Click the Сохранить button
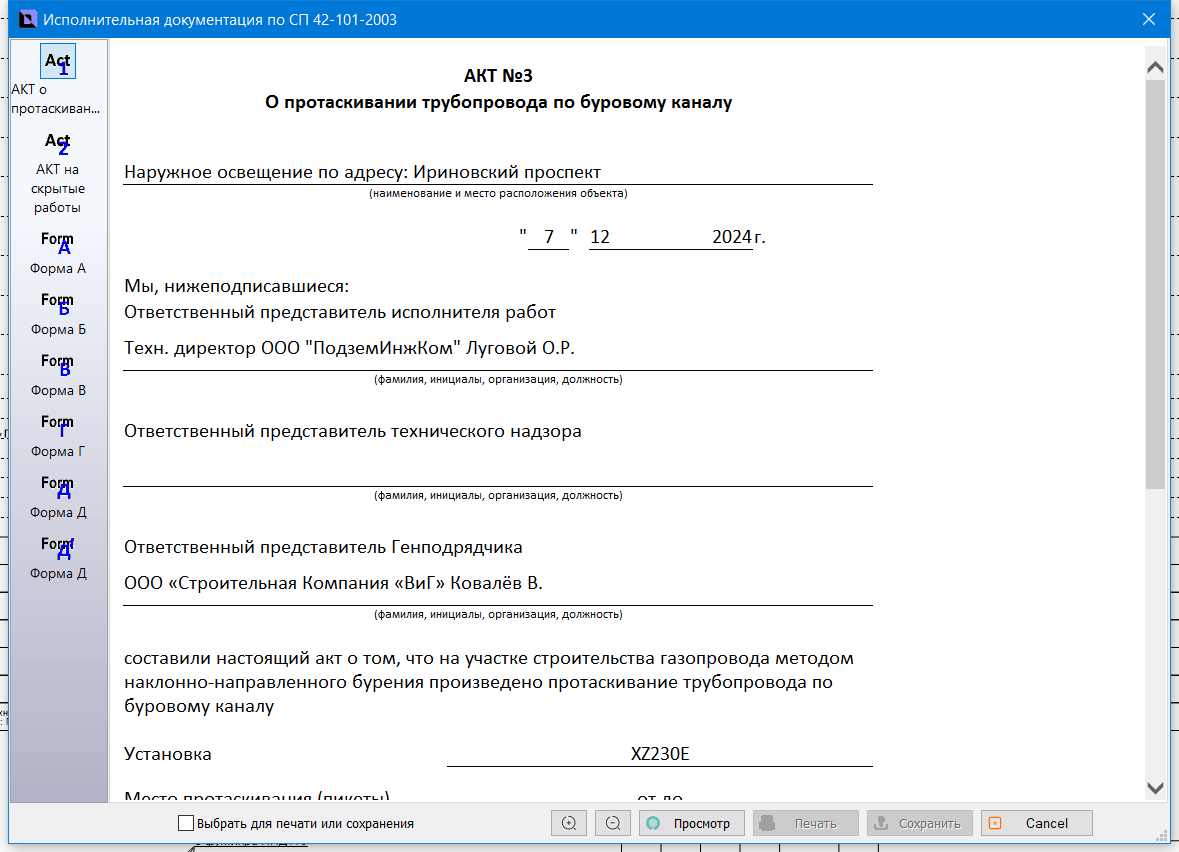The height and width of the screenshot is (852, 1179). [920, 823]
